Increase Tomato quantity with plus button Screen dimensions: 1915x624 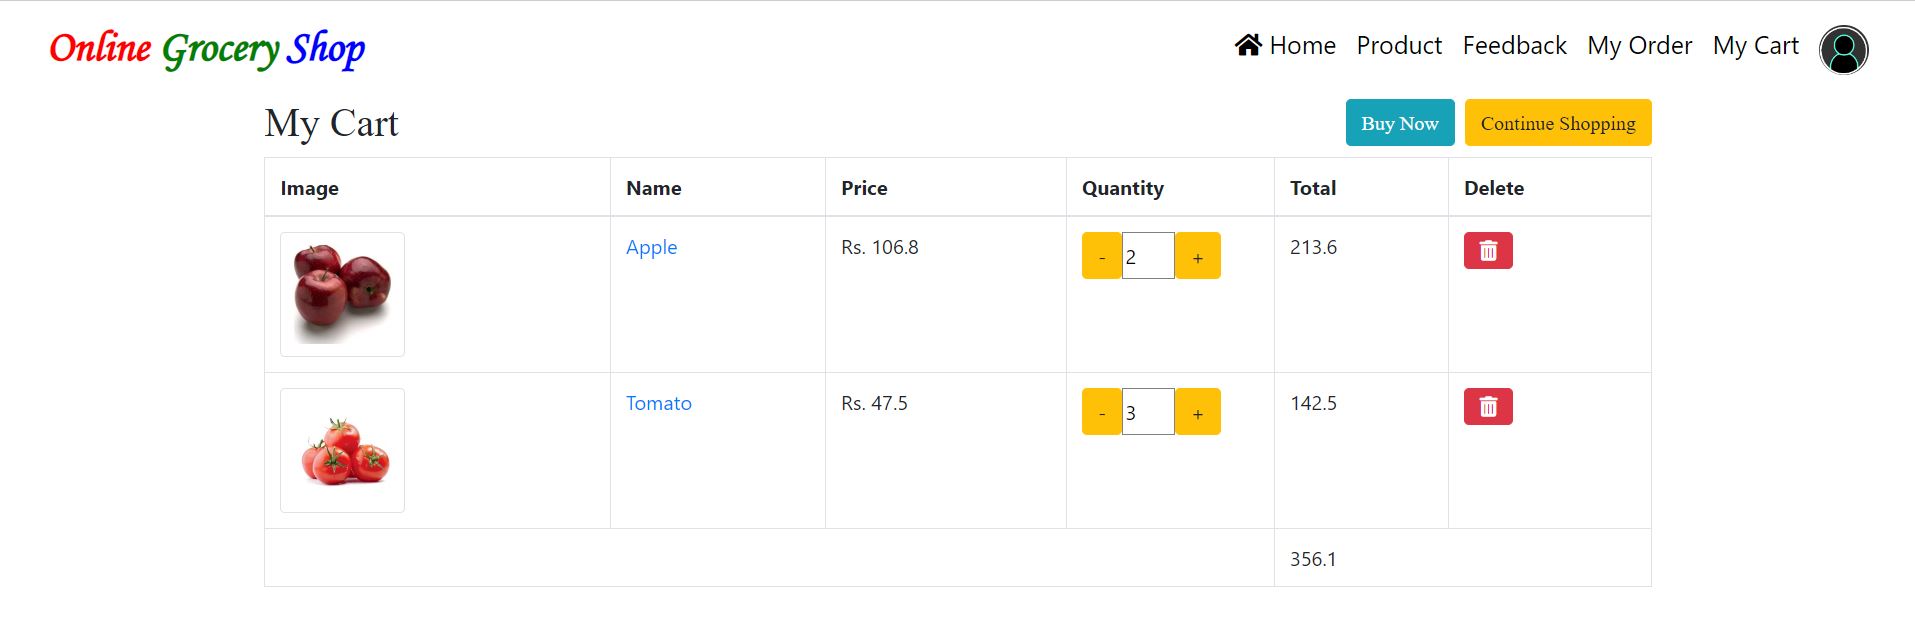[1197, 412]
